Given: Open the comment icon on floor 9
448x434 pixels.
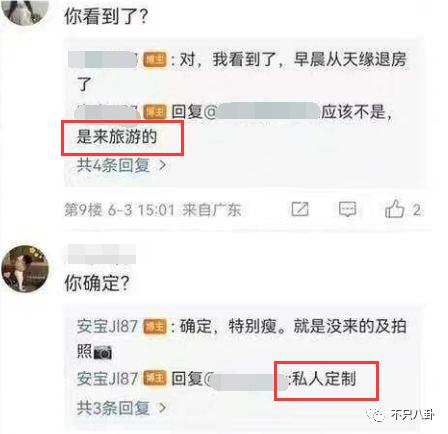Looking at the screenshot, I should pos(347,209).
